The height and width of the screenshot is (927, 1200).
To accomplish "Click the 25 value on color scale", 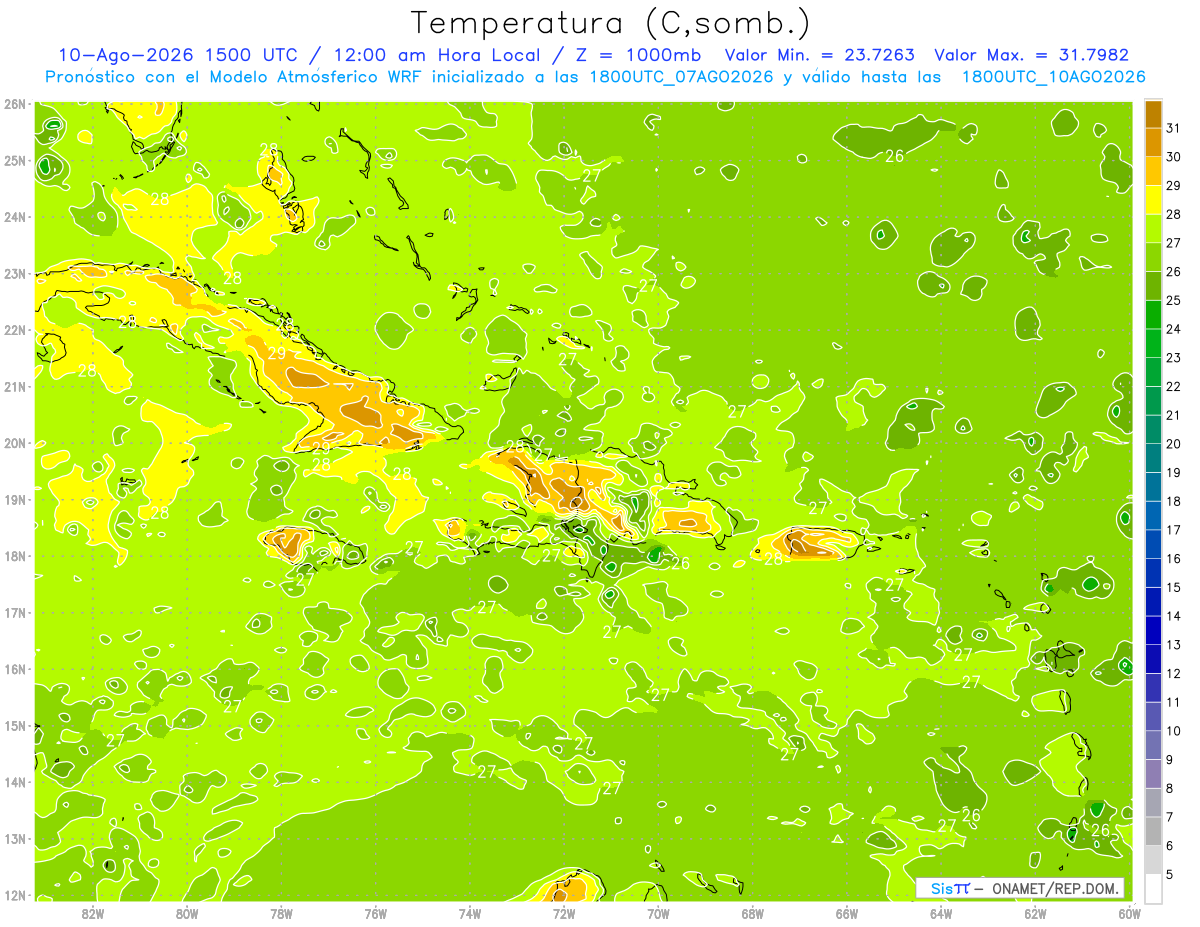I will (x=1174, y=300).
